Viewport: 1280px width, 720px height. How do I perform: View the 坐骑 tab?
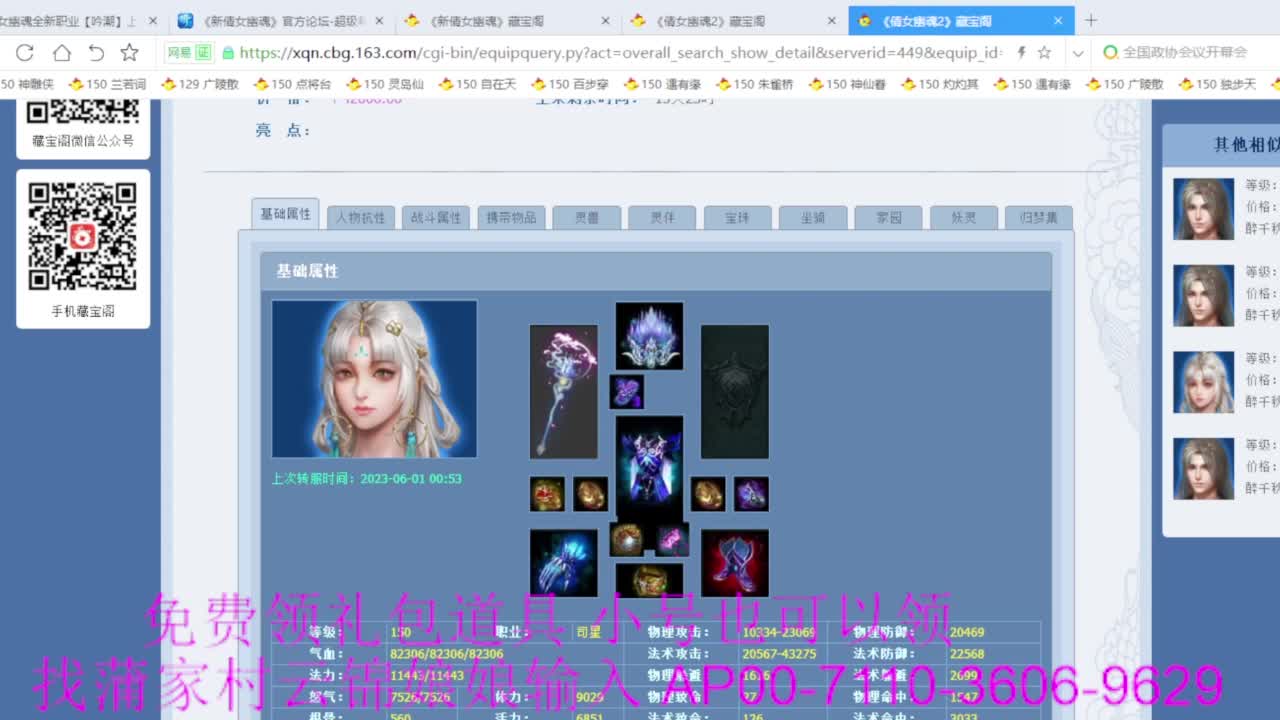coord(813,217)
